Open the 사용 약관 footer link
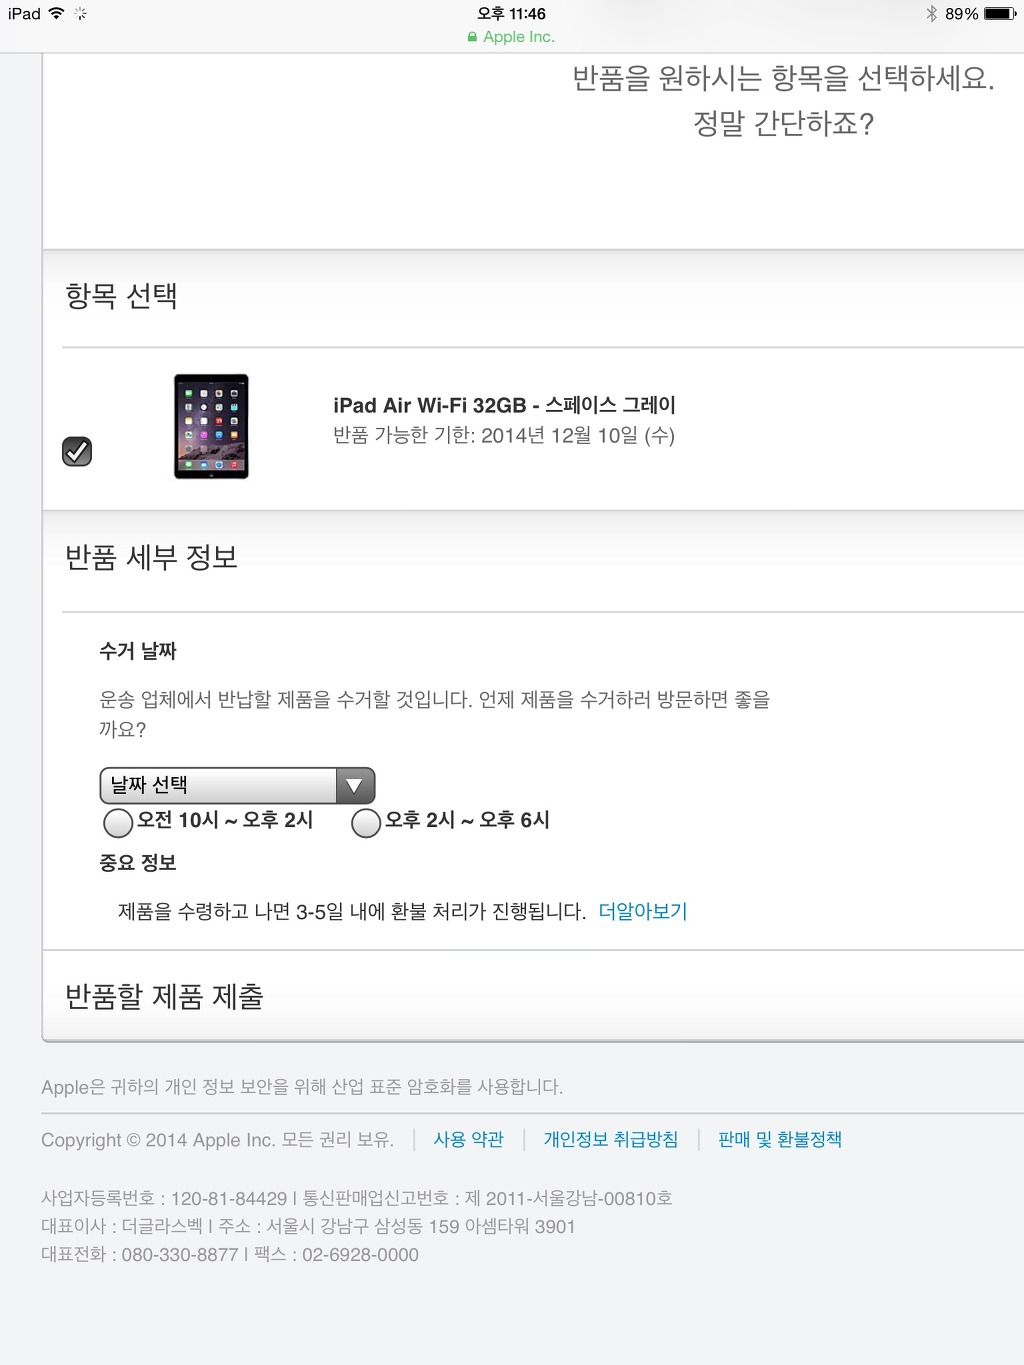The width and height of the screenshot is (1024, 1365). 468,1139
